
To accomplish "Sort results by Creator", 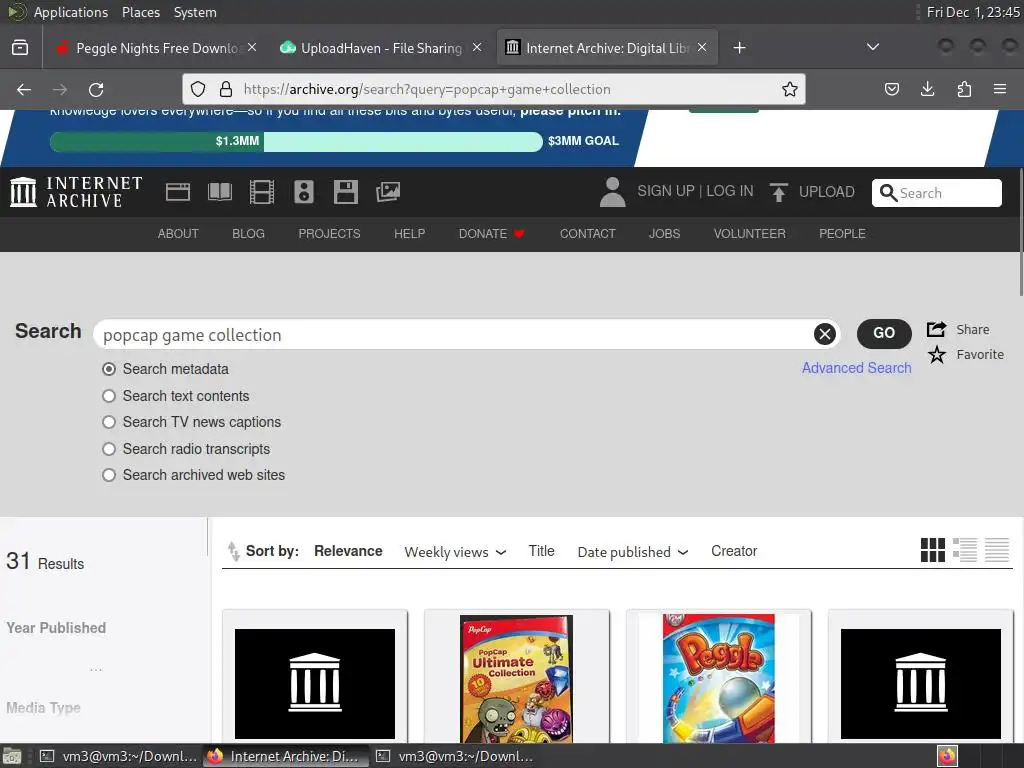I will [734, 551].
